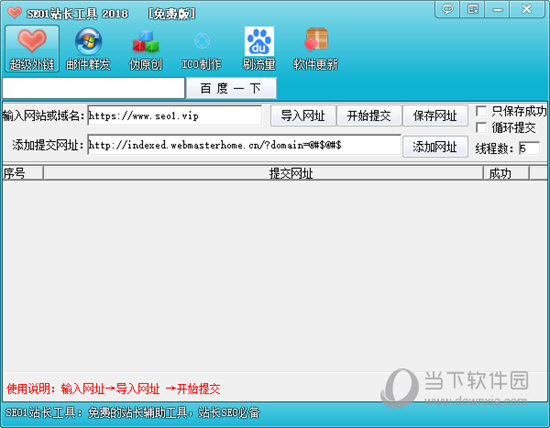550x428 pixels.
Task: Click the 导入网址 button
Action: click(303, 116)
